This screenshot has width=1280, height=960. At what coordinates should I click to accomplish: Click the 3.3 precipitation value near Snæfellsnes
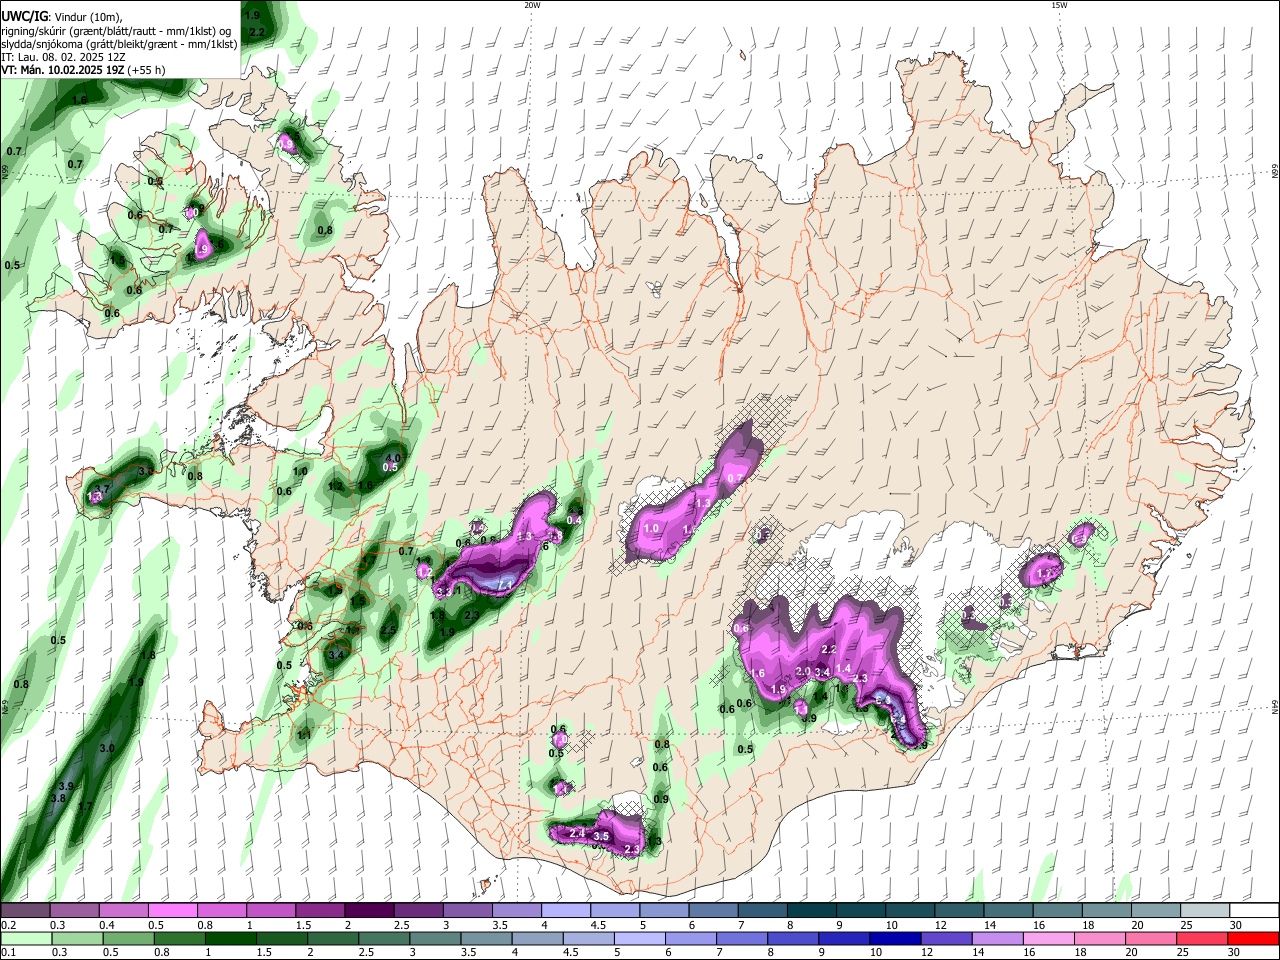[145, 471]
